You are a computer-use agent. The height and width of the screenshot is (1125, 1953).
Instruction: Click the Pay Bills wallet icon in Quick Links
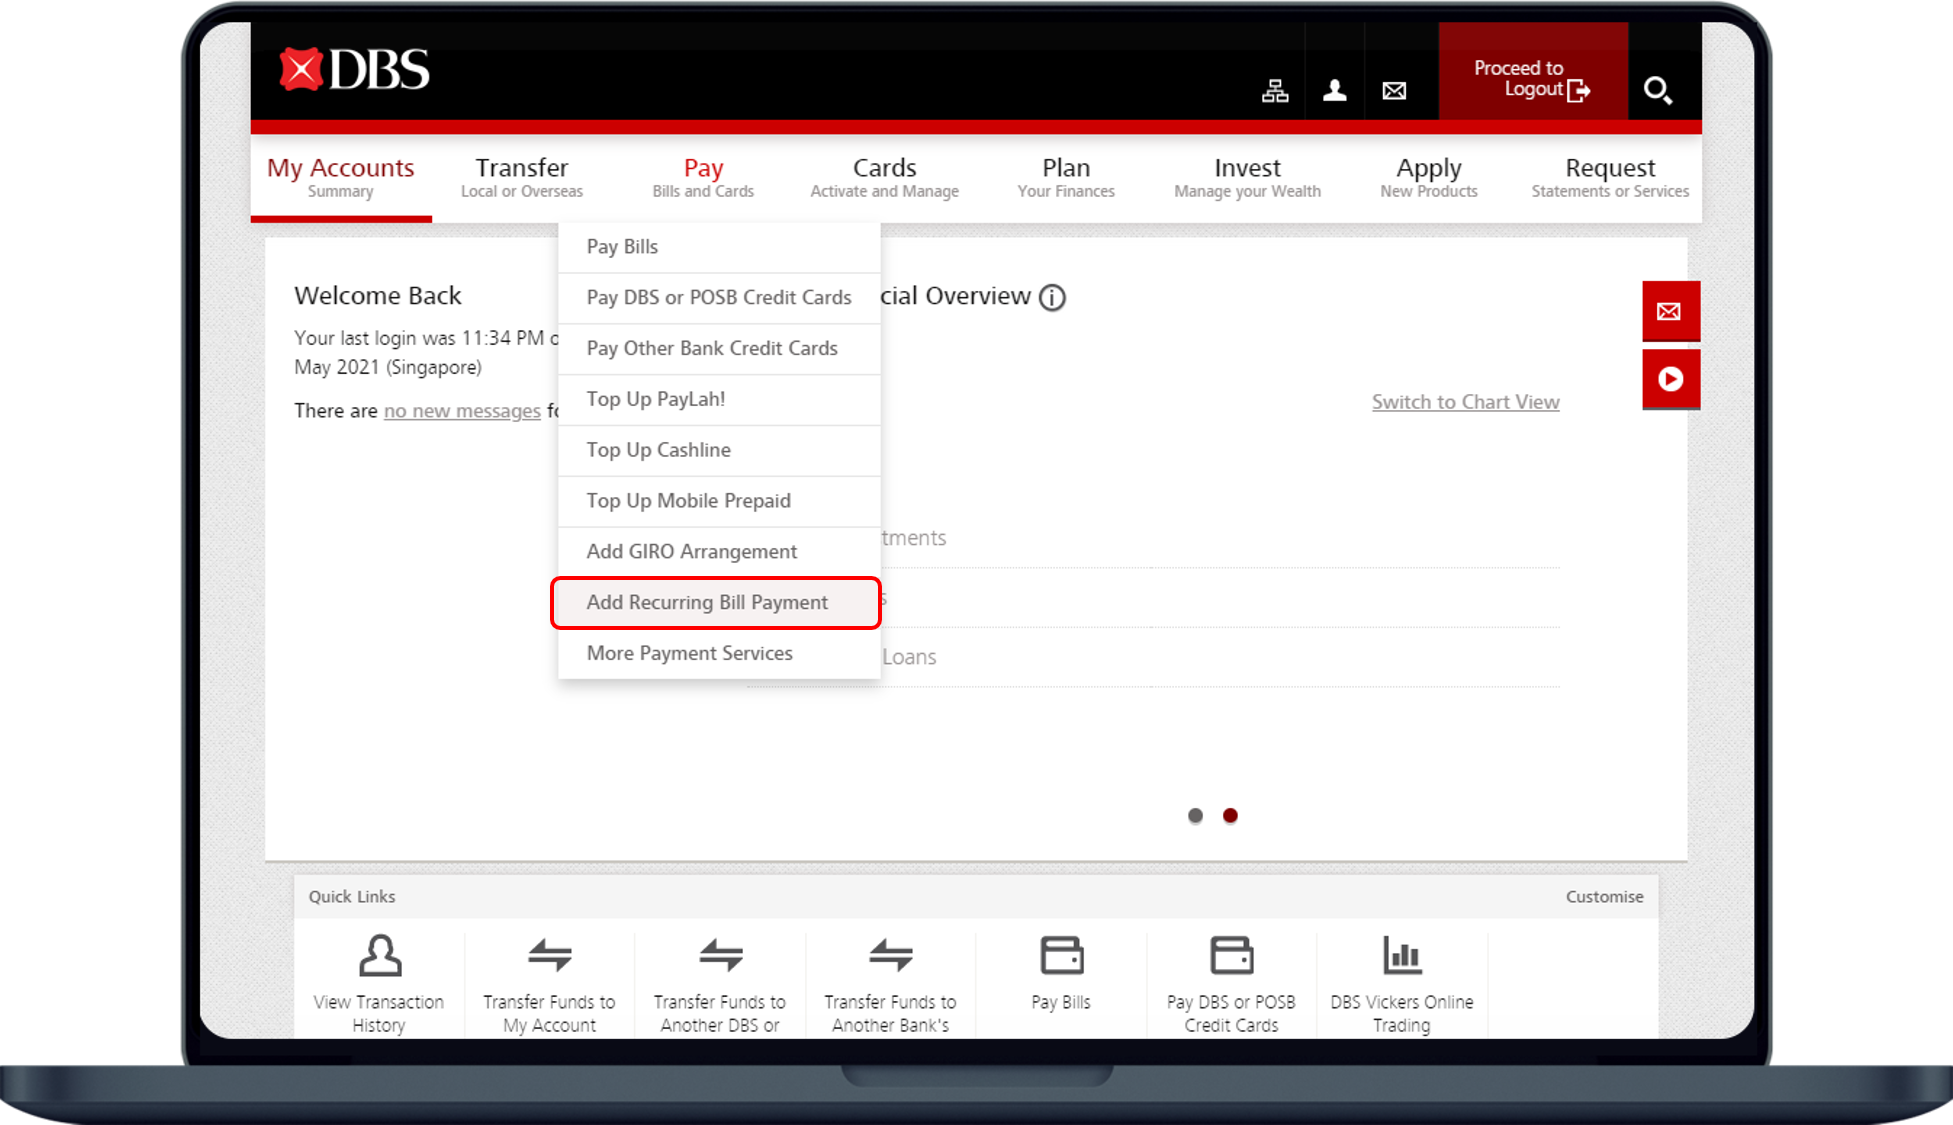pos(1061,956)
